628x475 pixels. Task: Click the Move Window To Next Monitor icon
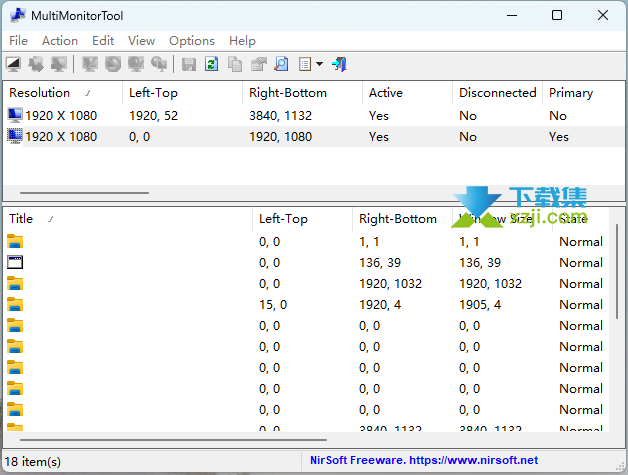(36, 64)
